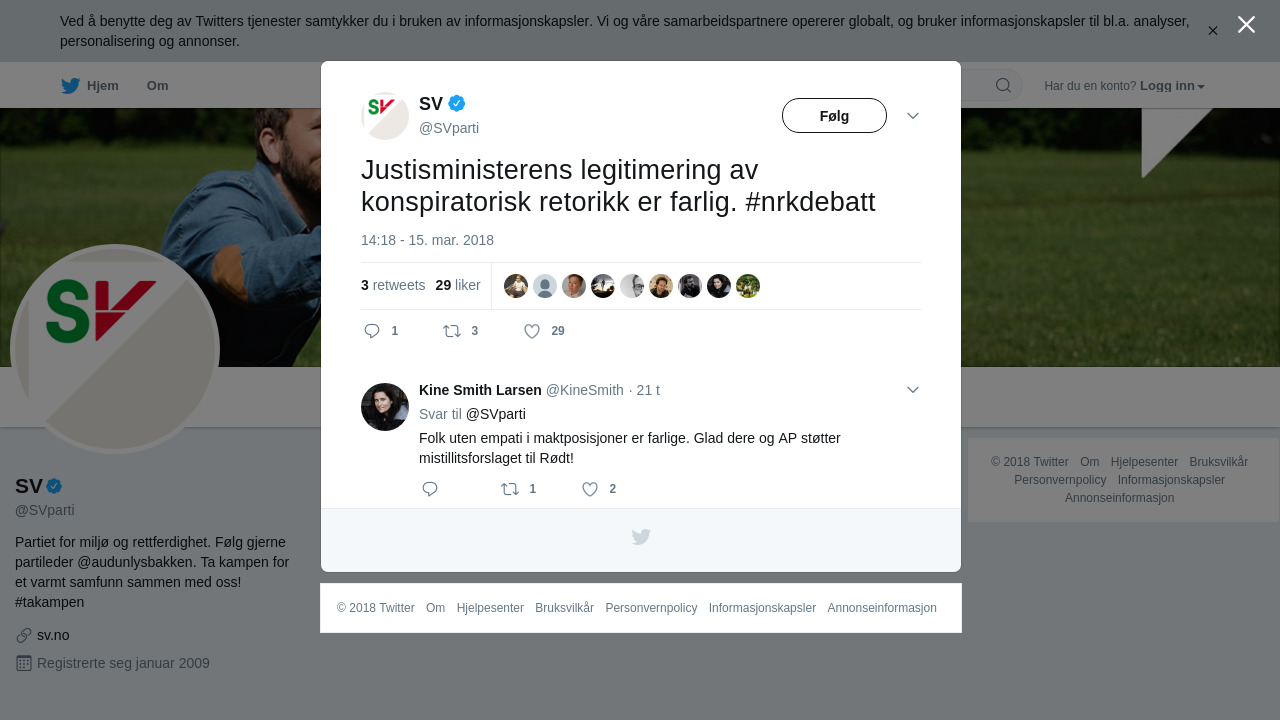
Task: Reply to Kine Smith Larsen's comment
Action: coord(430,489)
